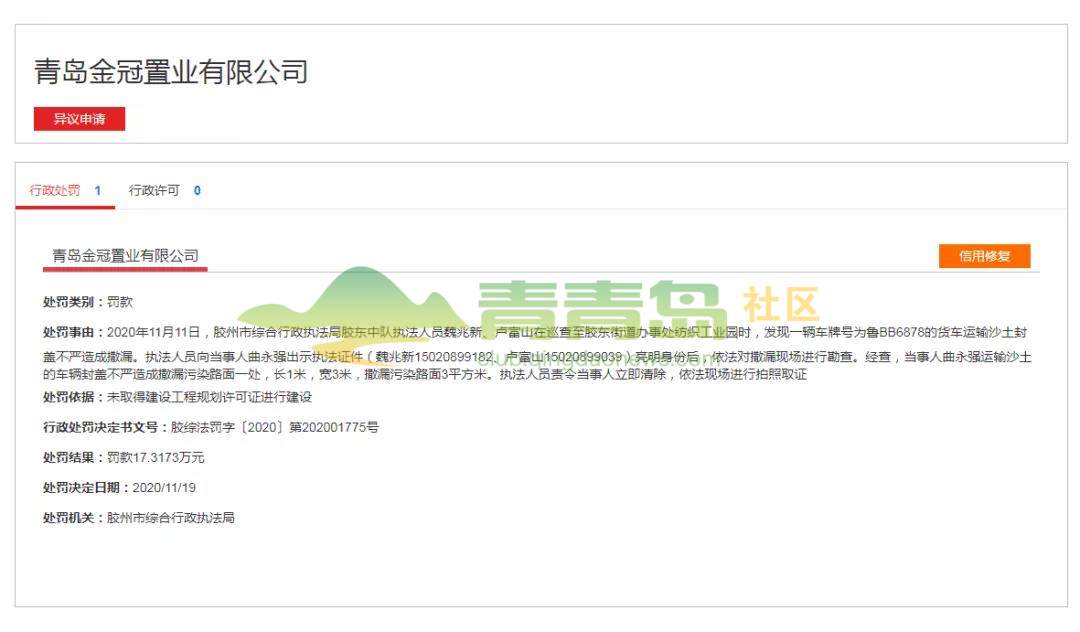The width and height of the screenshot is (1080, 632).
Task: Click the decision date 2020/11/19
Action: (164, 487)
